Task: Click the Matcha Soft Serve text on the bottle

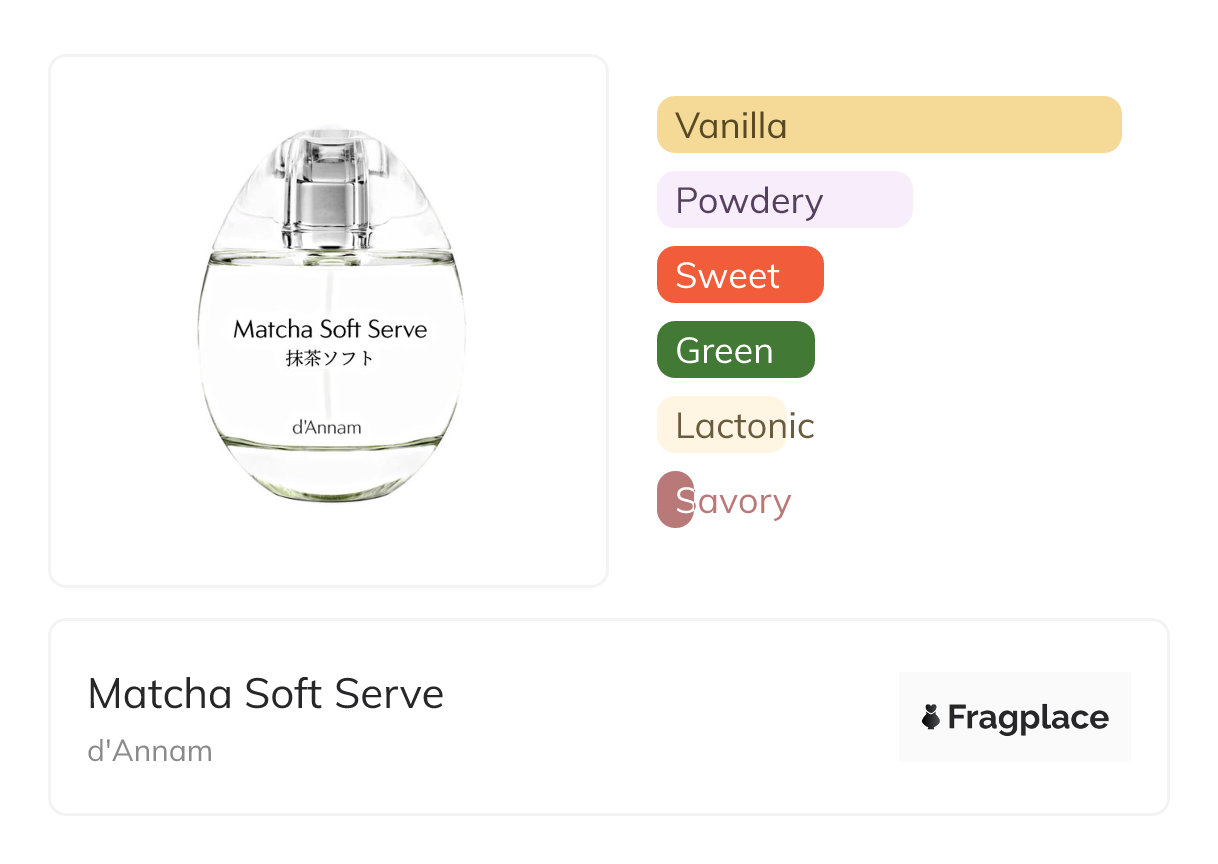Action: [x=330, y=329]
